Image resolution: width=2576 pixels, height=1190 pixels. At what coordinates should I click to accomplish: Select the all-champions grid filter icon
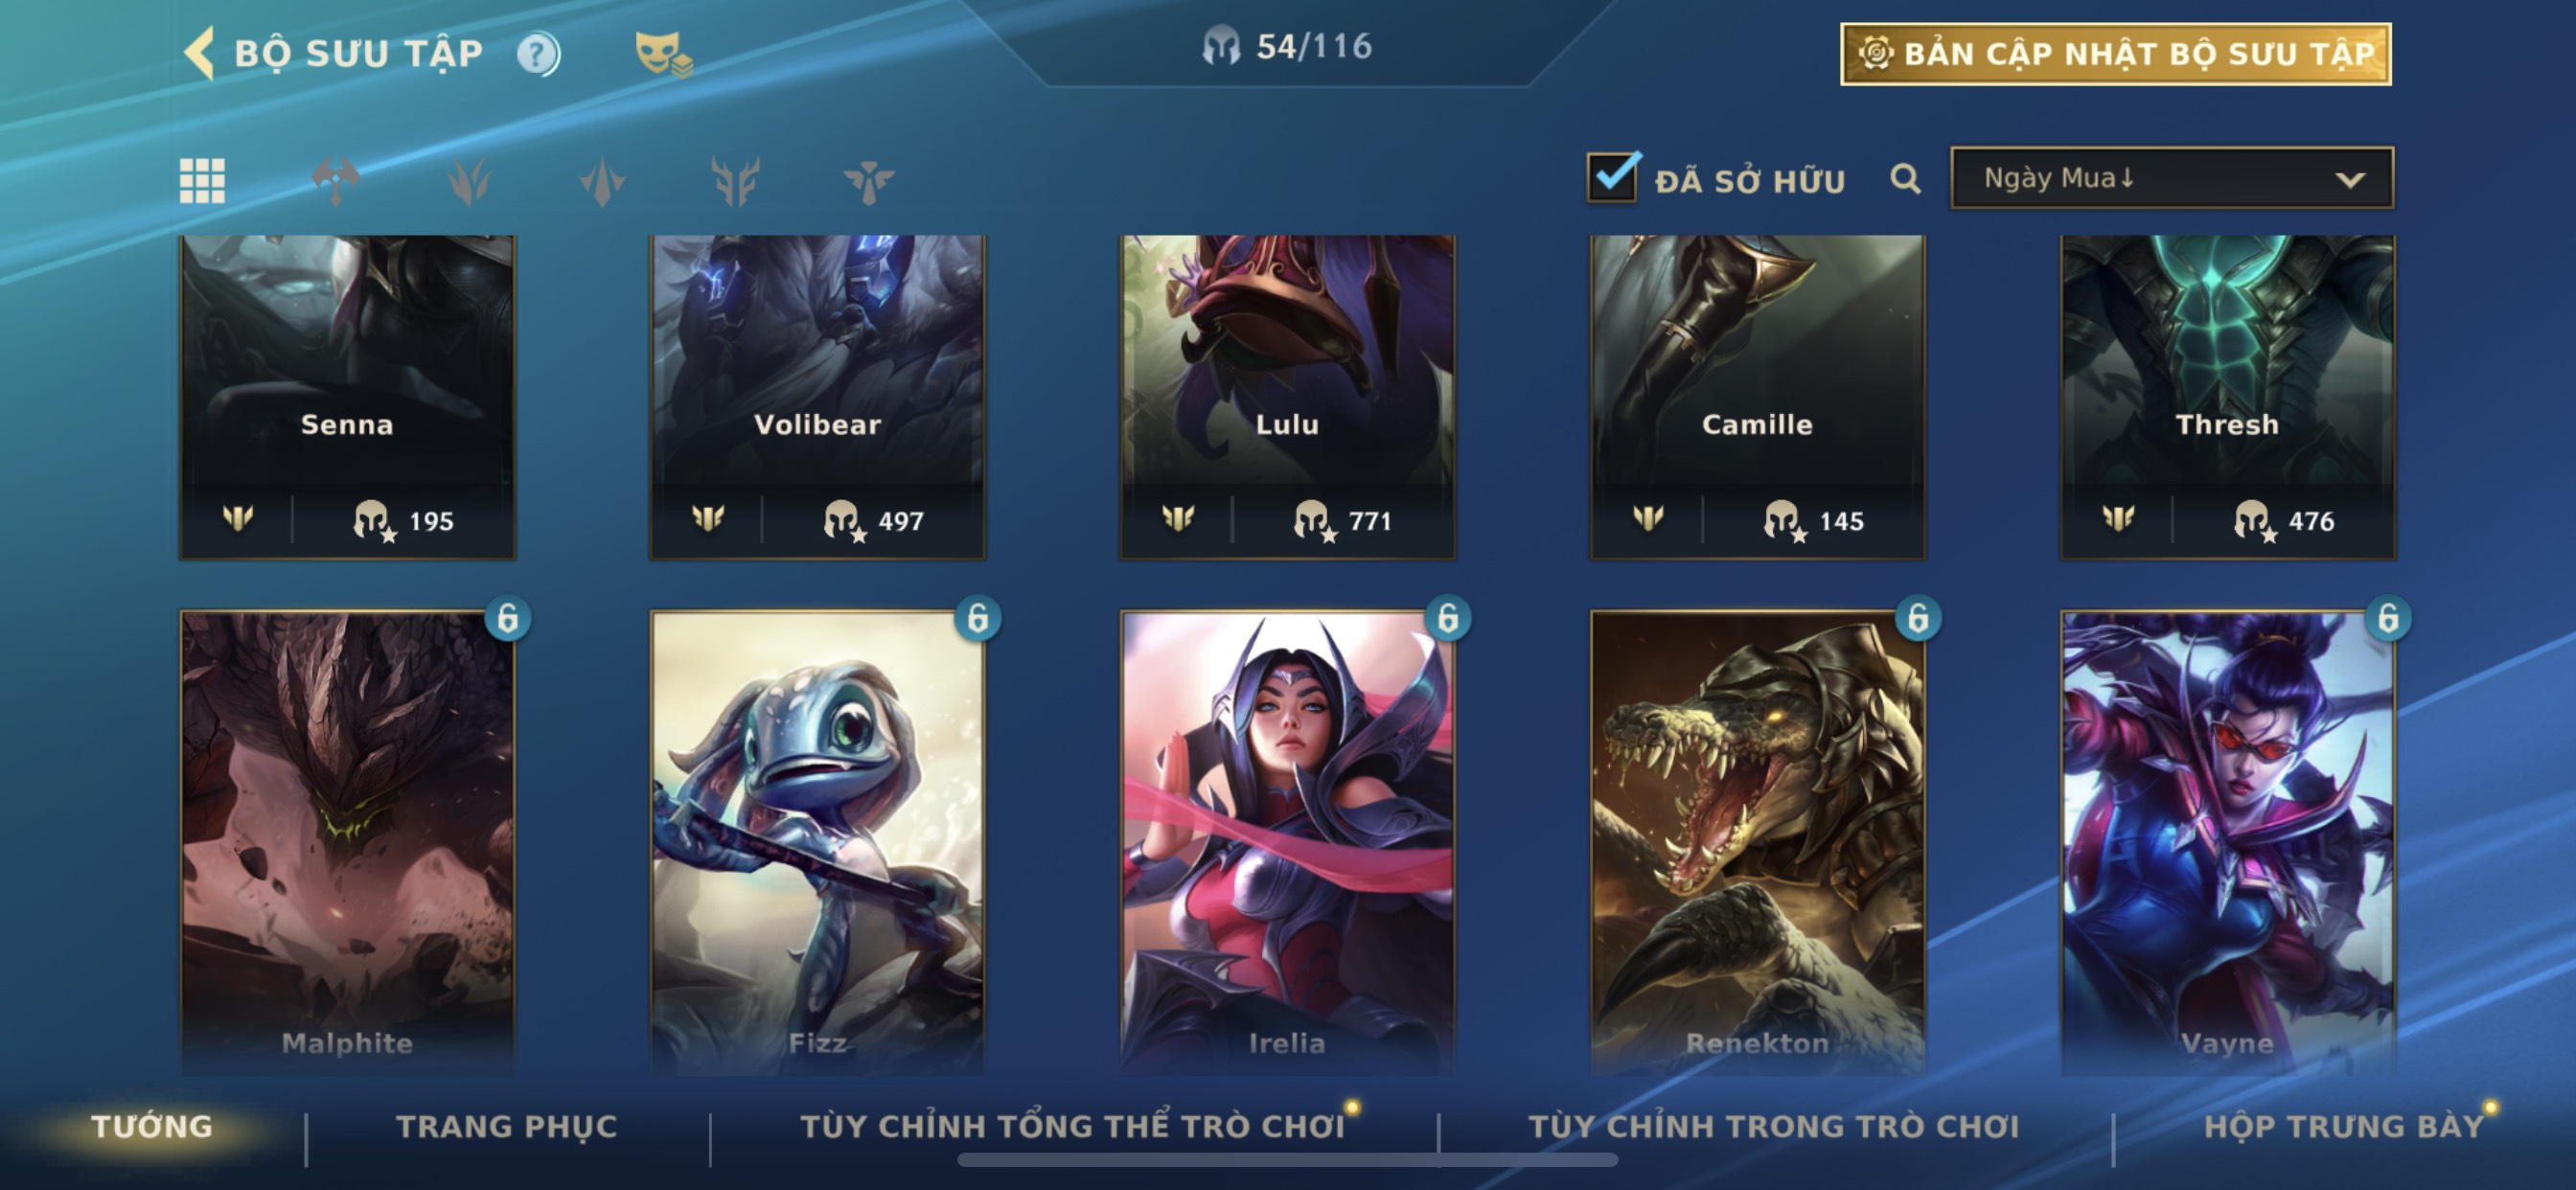202,181
